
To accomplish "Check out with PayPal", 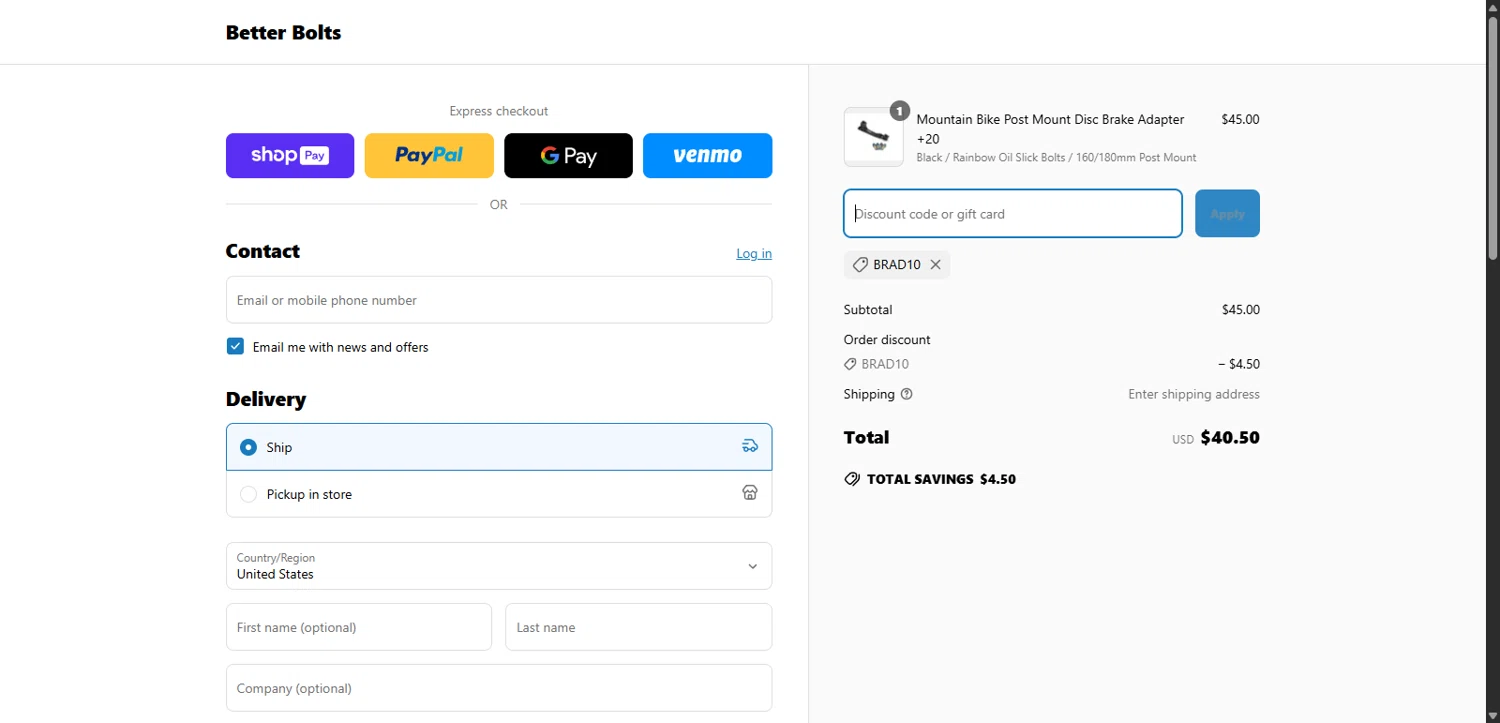I will [429, 156].
